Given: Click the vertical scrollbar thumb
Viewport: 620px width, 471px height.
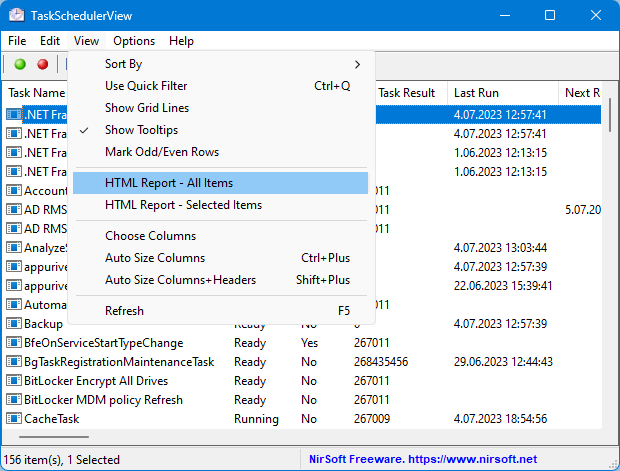Looking at the screenshot, I should click(x=611, y=115).
